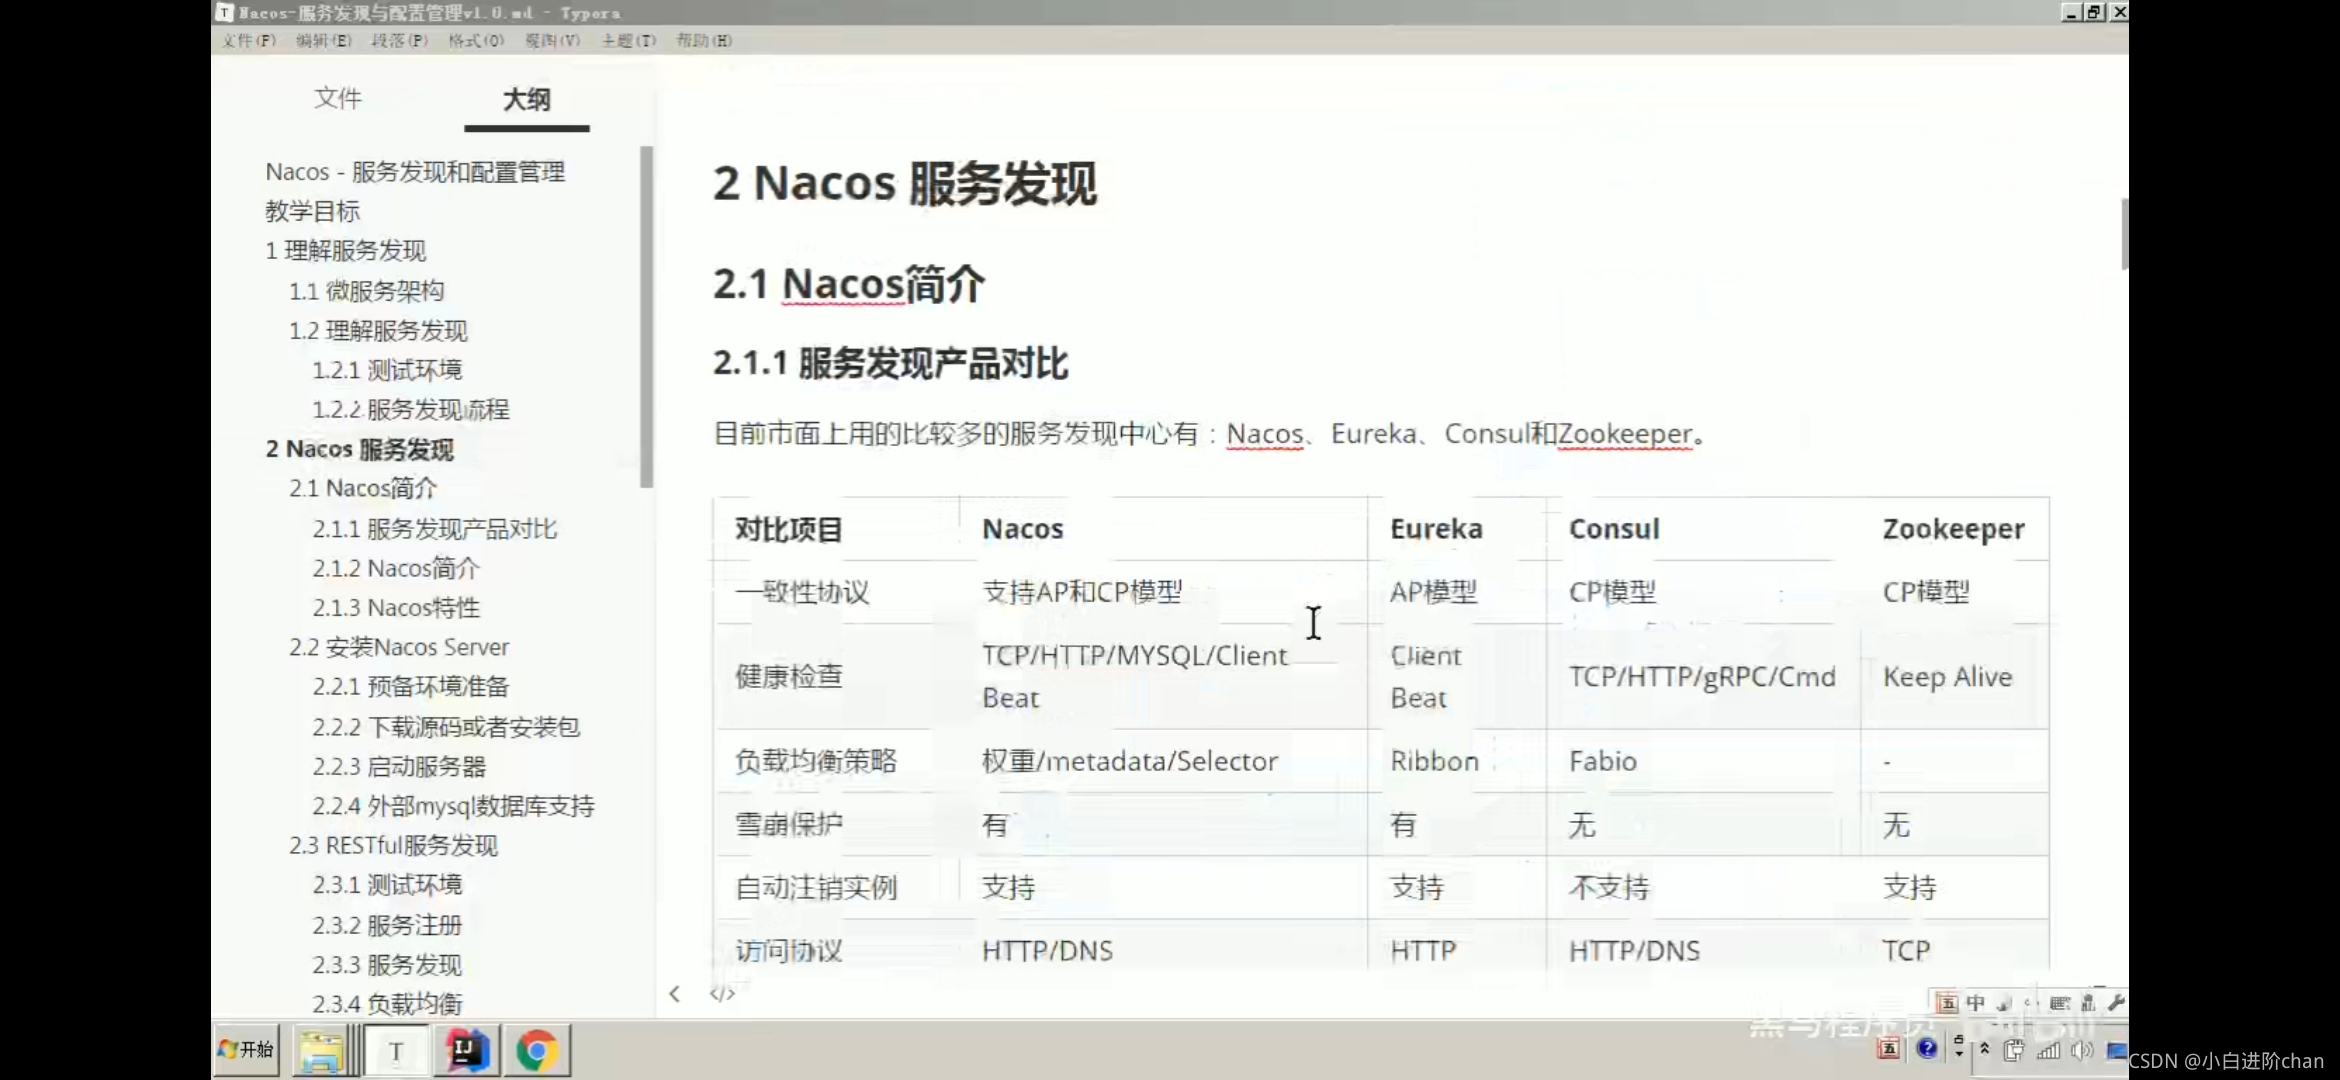Image resolution: width=2340 pixels, height=1080 pixels.
Task: Open 文件(F) menu
Action: (x=249, y=40)
